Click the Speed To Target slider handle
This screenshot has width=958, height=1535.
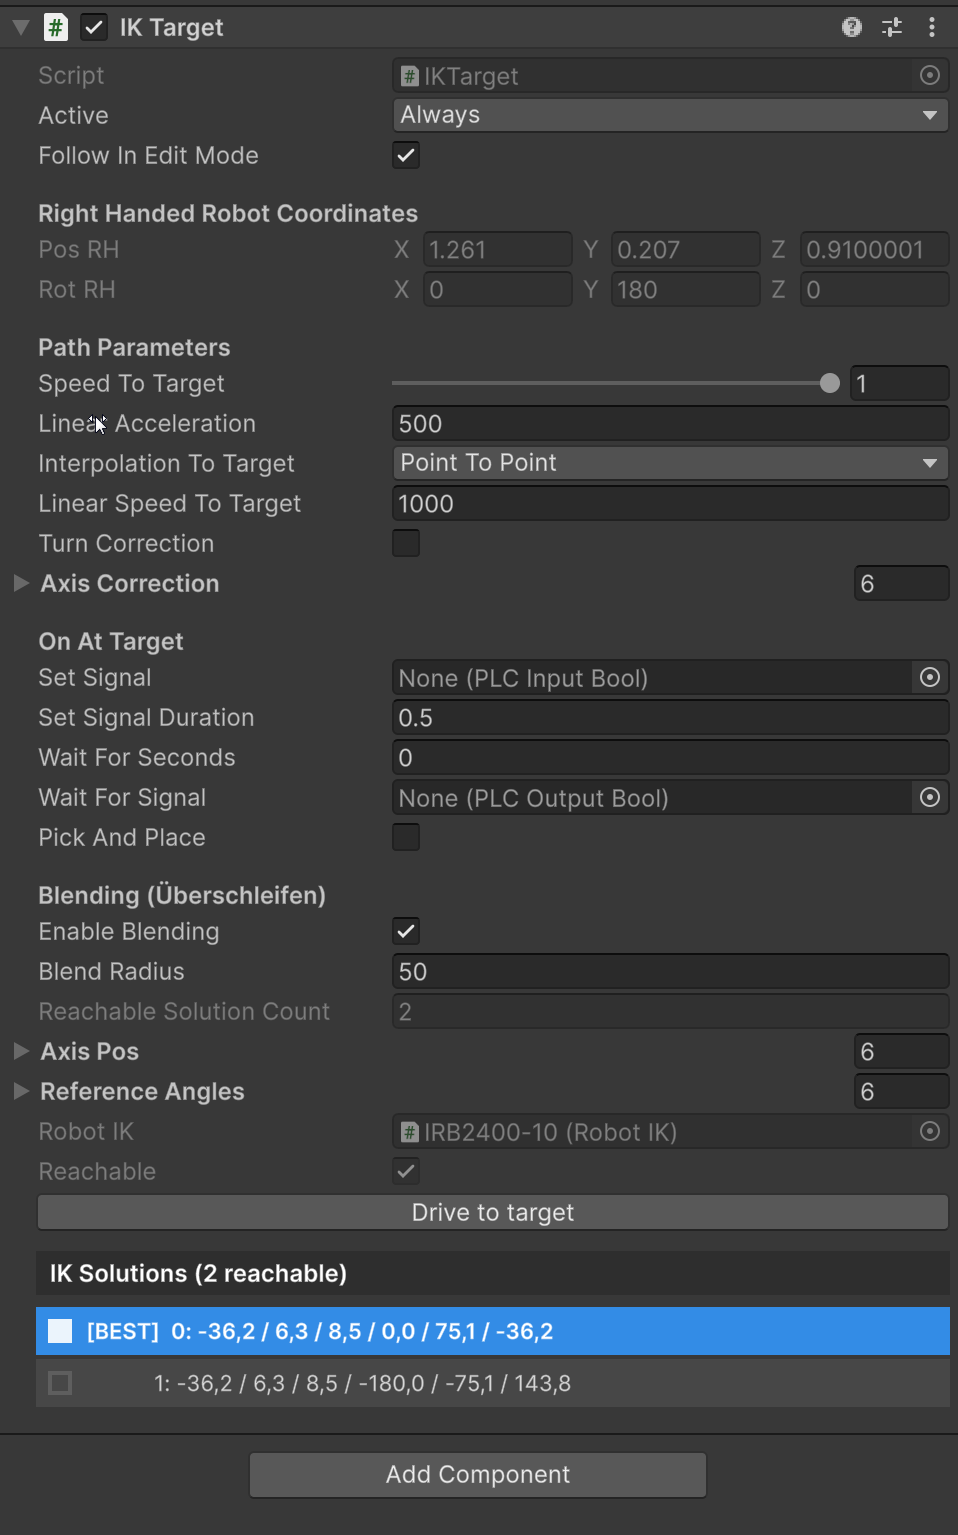tap(830, 383)
